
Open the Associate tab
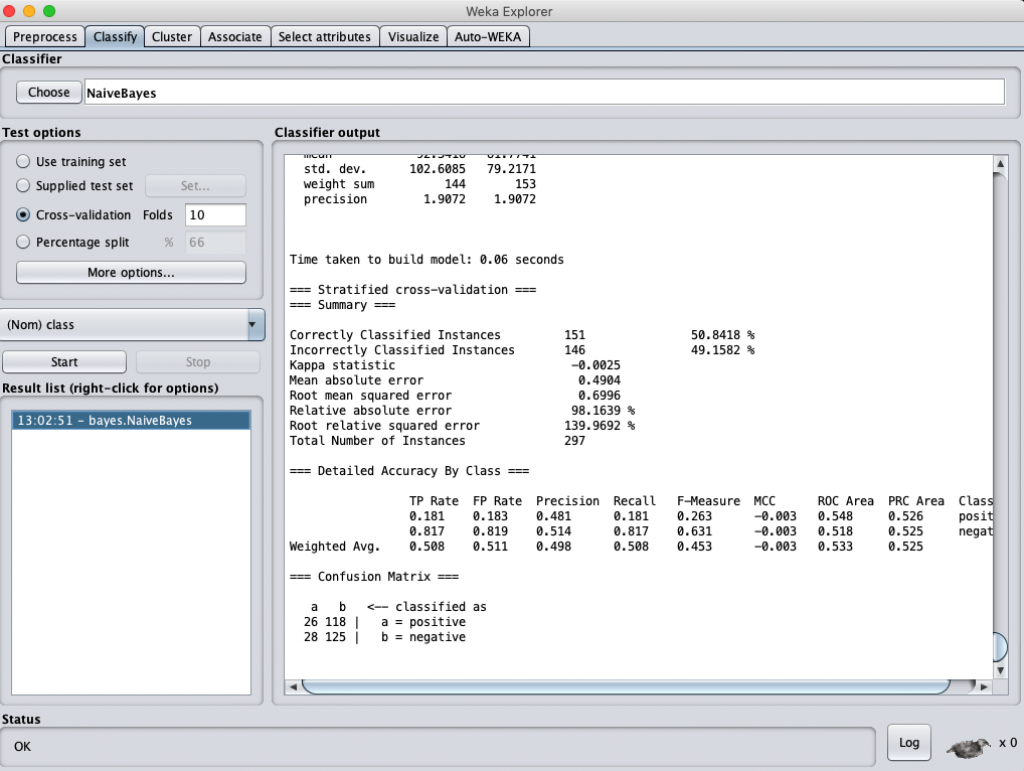(235, 37)
